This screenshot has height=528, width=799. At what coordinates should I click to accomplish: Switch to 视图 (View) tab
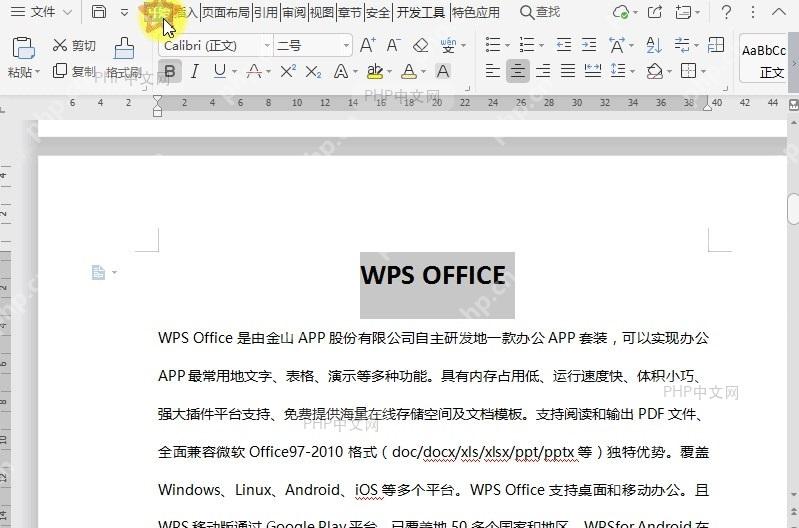click(322, 12)
